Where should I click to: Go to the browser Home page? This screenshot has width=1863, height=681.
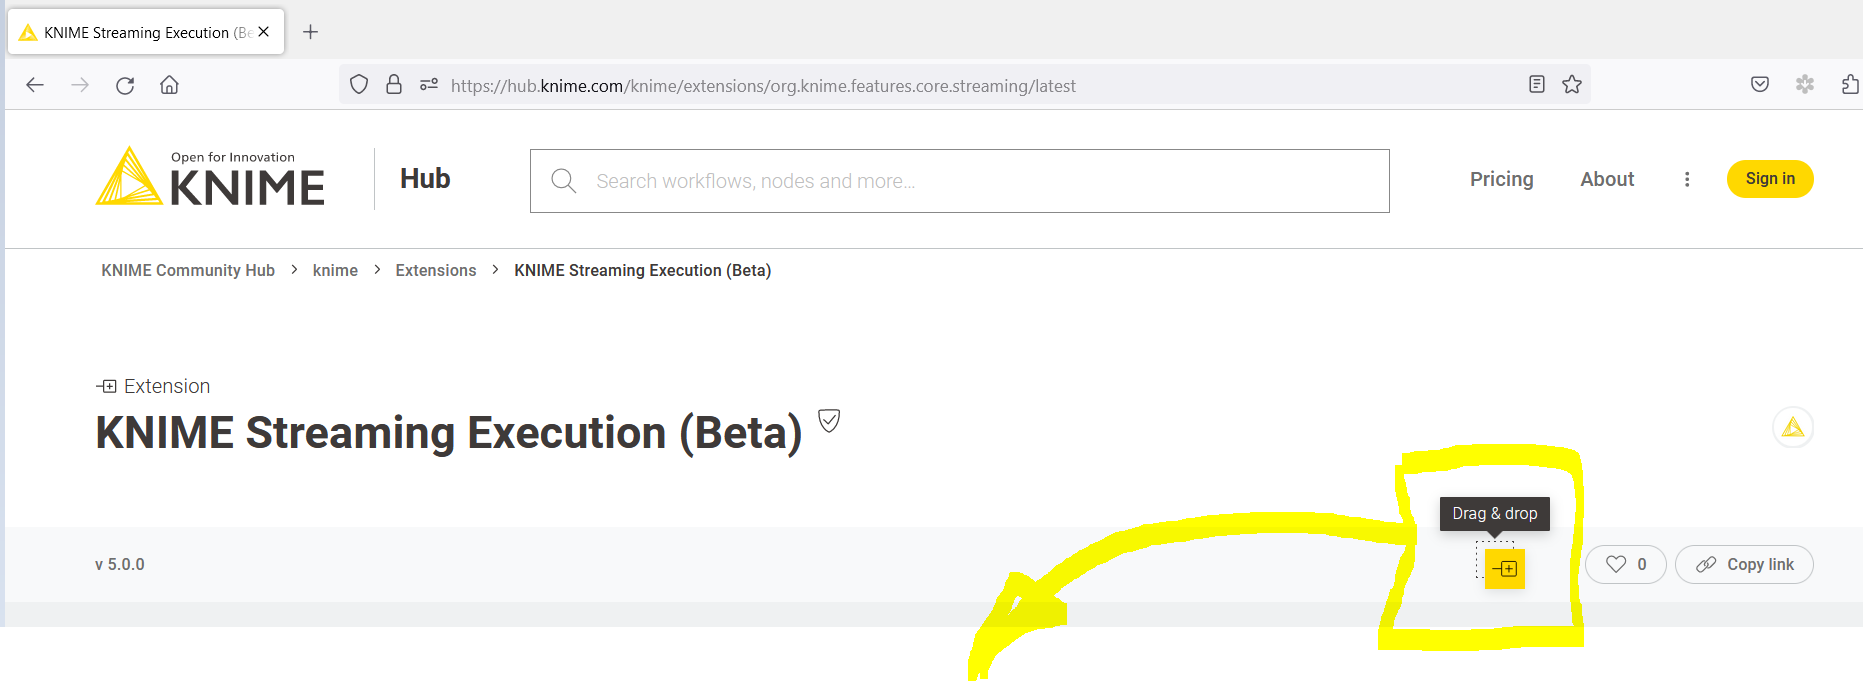click(x=170, y=85)
